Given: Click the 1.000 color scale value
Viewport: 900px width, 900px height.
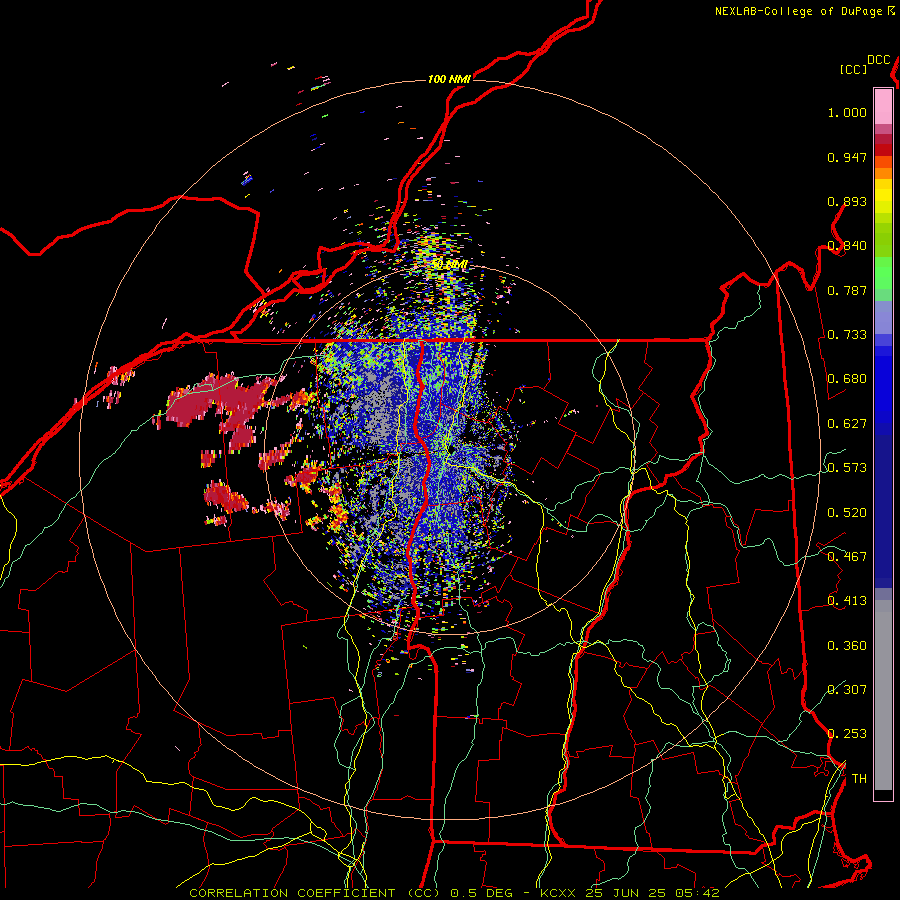Looking at the screenshot, I should point(847,112).
